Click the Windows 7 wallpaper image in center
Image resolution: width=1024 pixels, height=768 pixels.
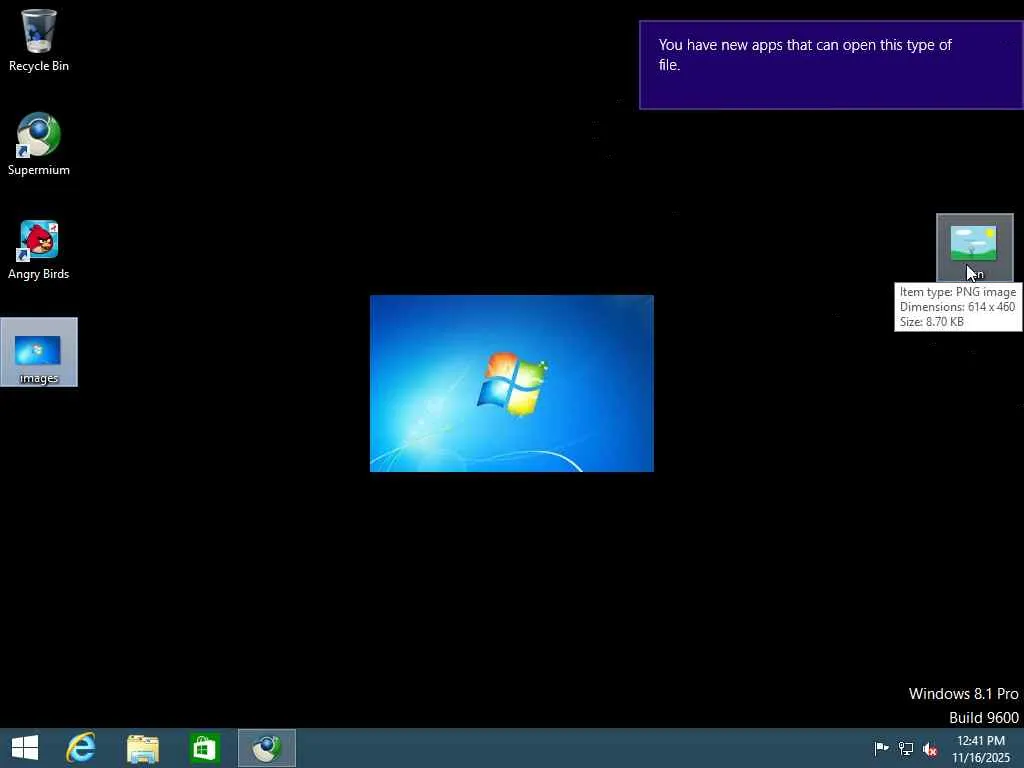tap(511, 383)
